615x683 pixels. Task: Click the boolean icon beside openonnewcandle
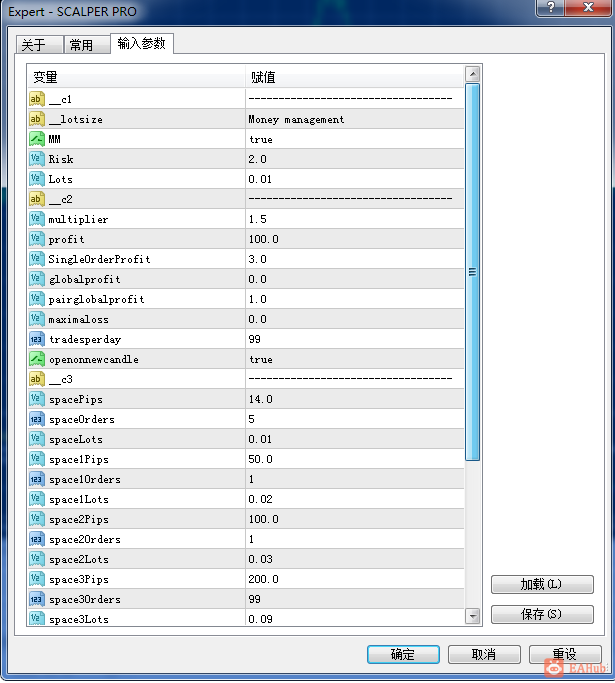click(x=37, y=359)
